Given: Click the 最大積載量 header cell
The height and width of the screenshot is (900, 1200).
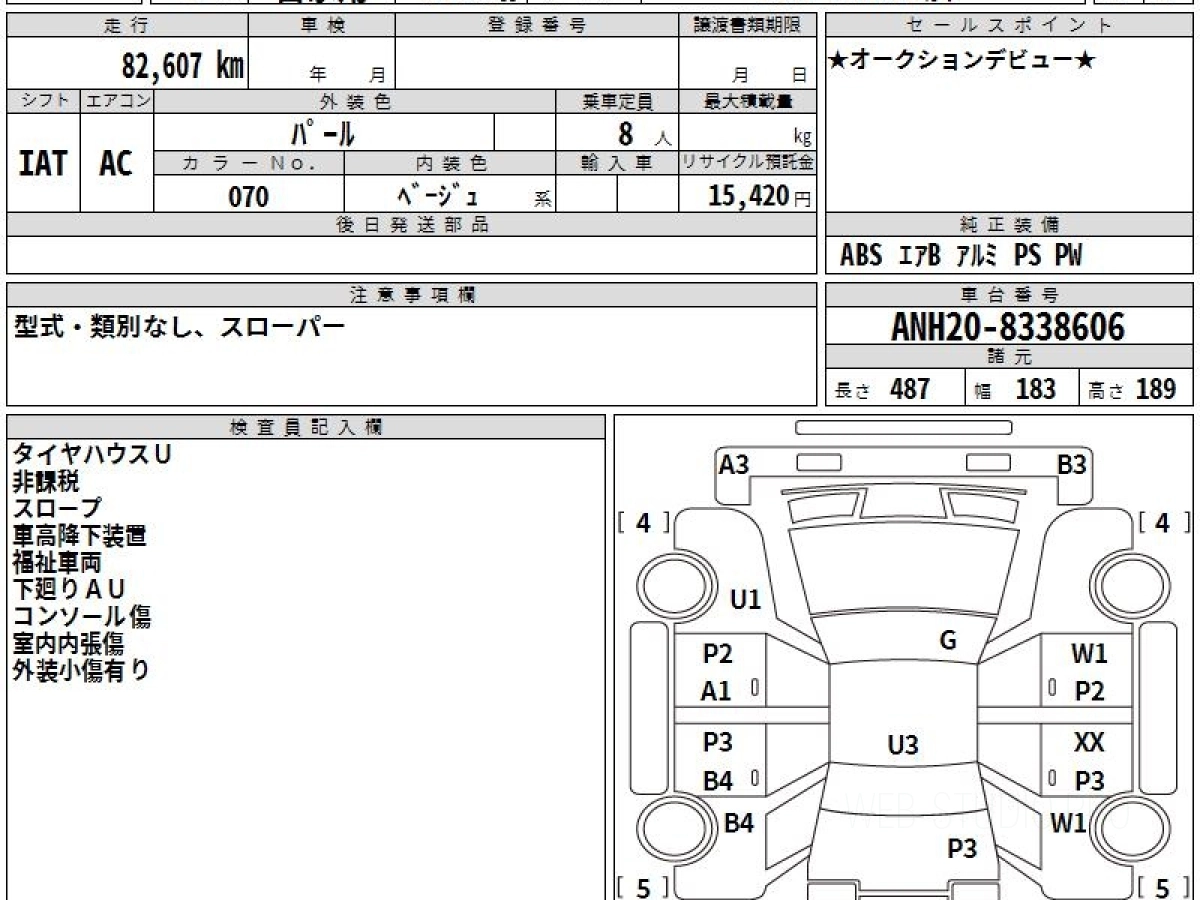Looking at the screenshot, I should click(x=748, y=101).
